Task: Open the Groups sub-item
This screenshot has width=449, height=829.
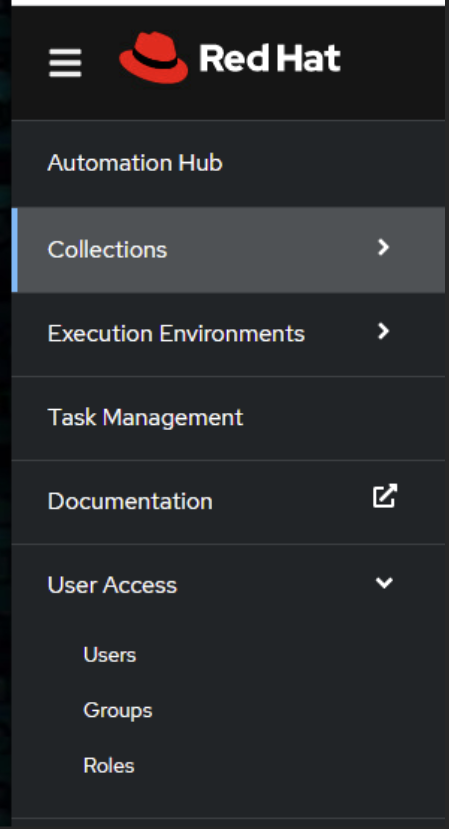Action: point(118,711)
